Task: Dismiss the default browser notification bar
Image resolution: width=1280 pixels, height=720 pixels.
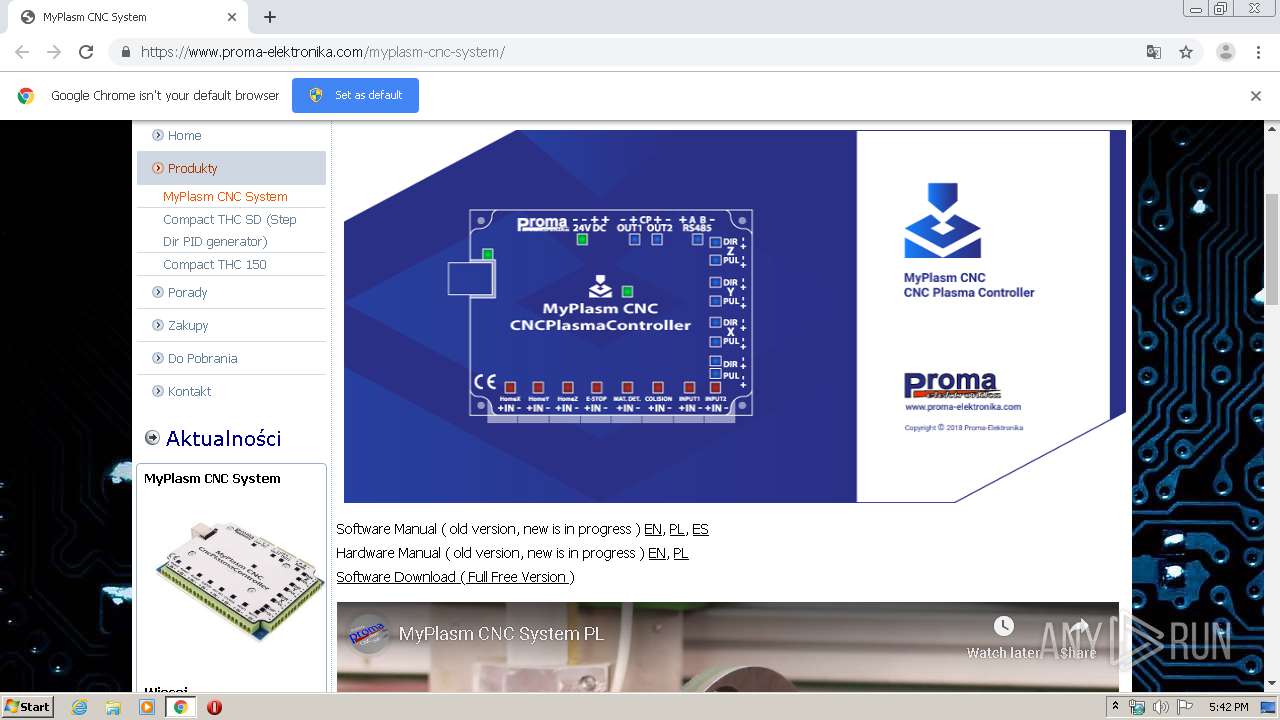Action: pos(1255,96)
